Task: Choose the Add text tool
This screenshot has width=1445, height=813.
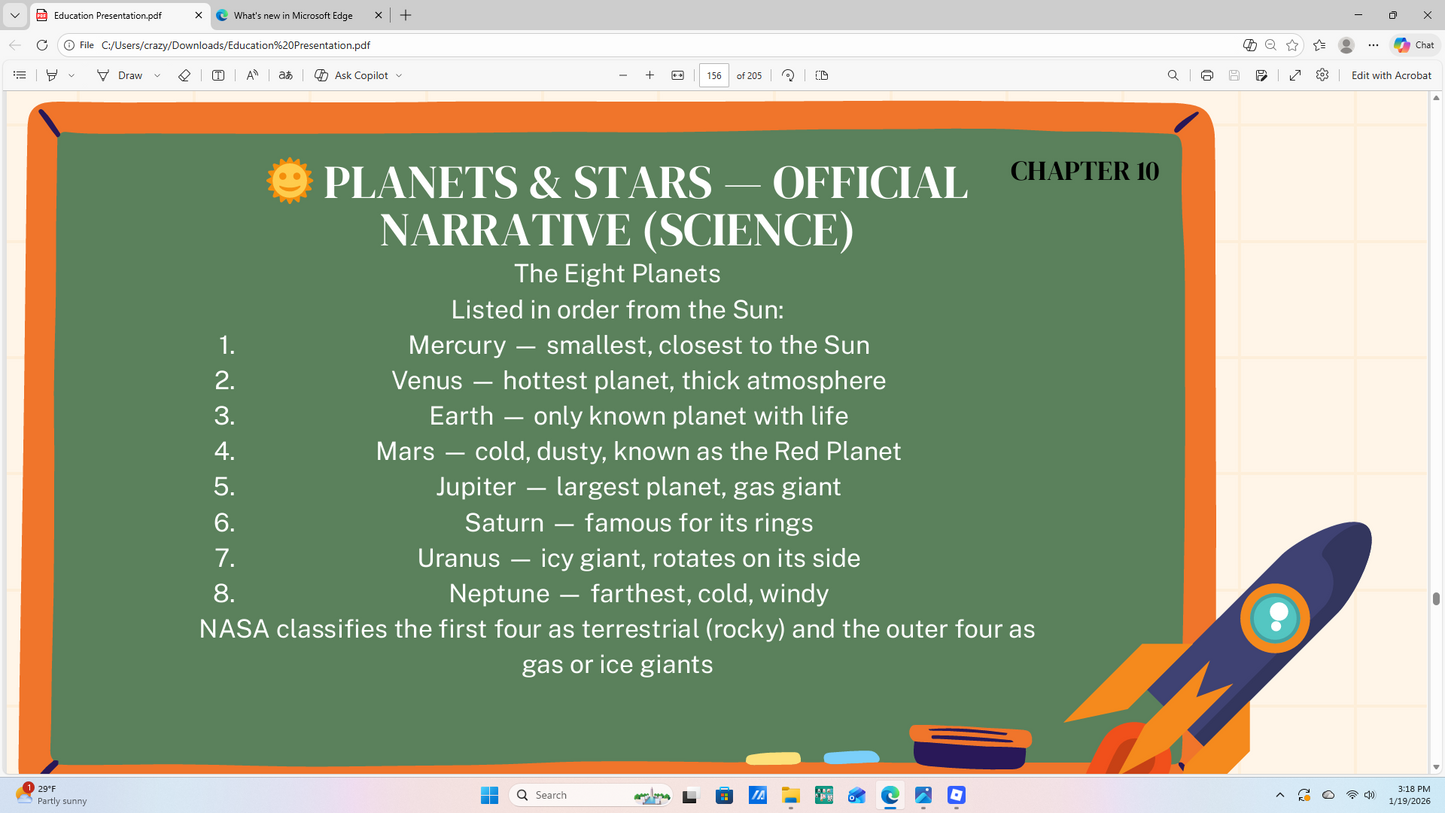Action: (218, 75)
